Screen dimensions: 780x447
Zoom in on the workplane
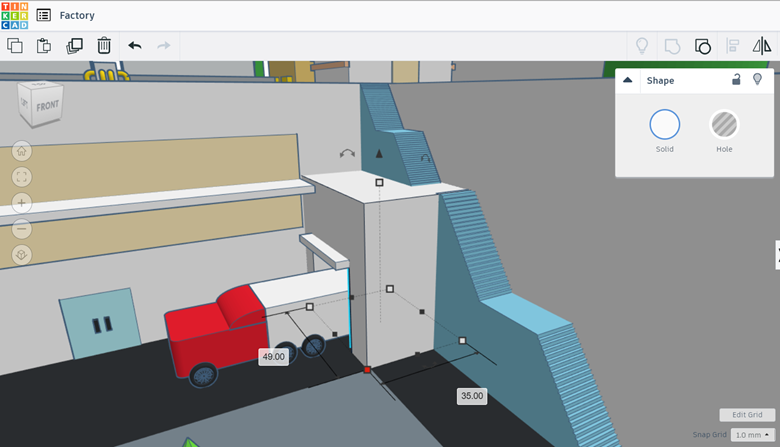[x=21, y=203]
